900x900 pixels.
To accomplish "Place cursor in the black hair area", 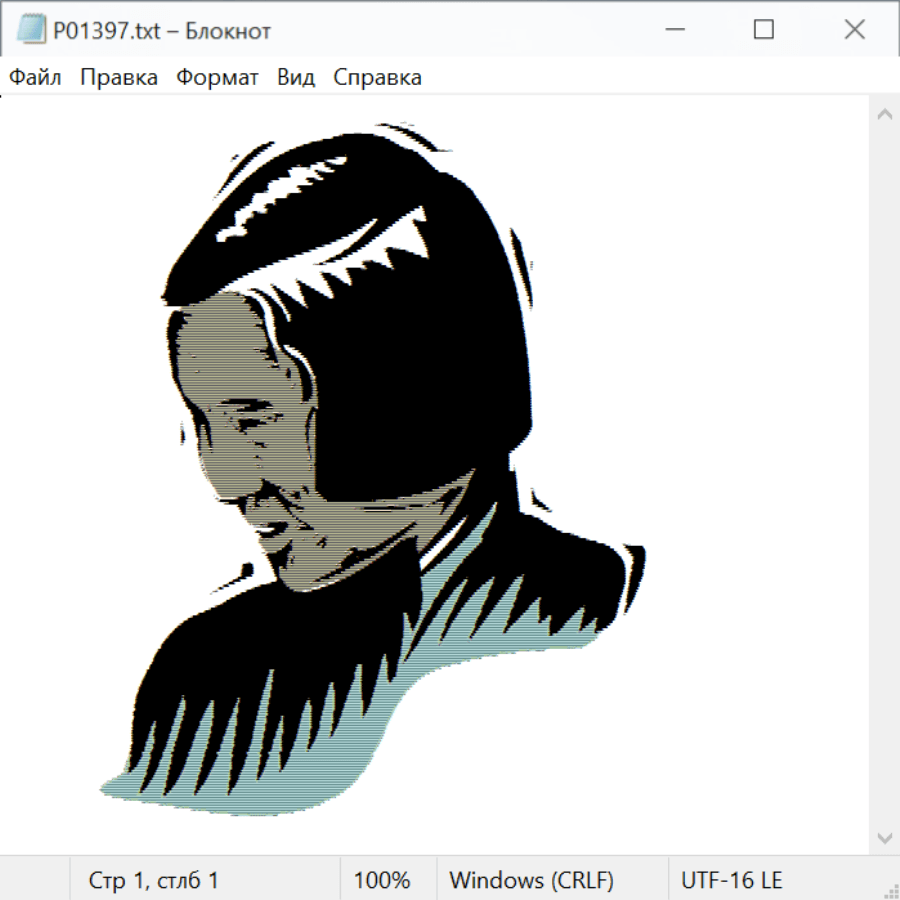I will click(x=420, y=380).
